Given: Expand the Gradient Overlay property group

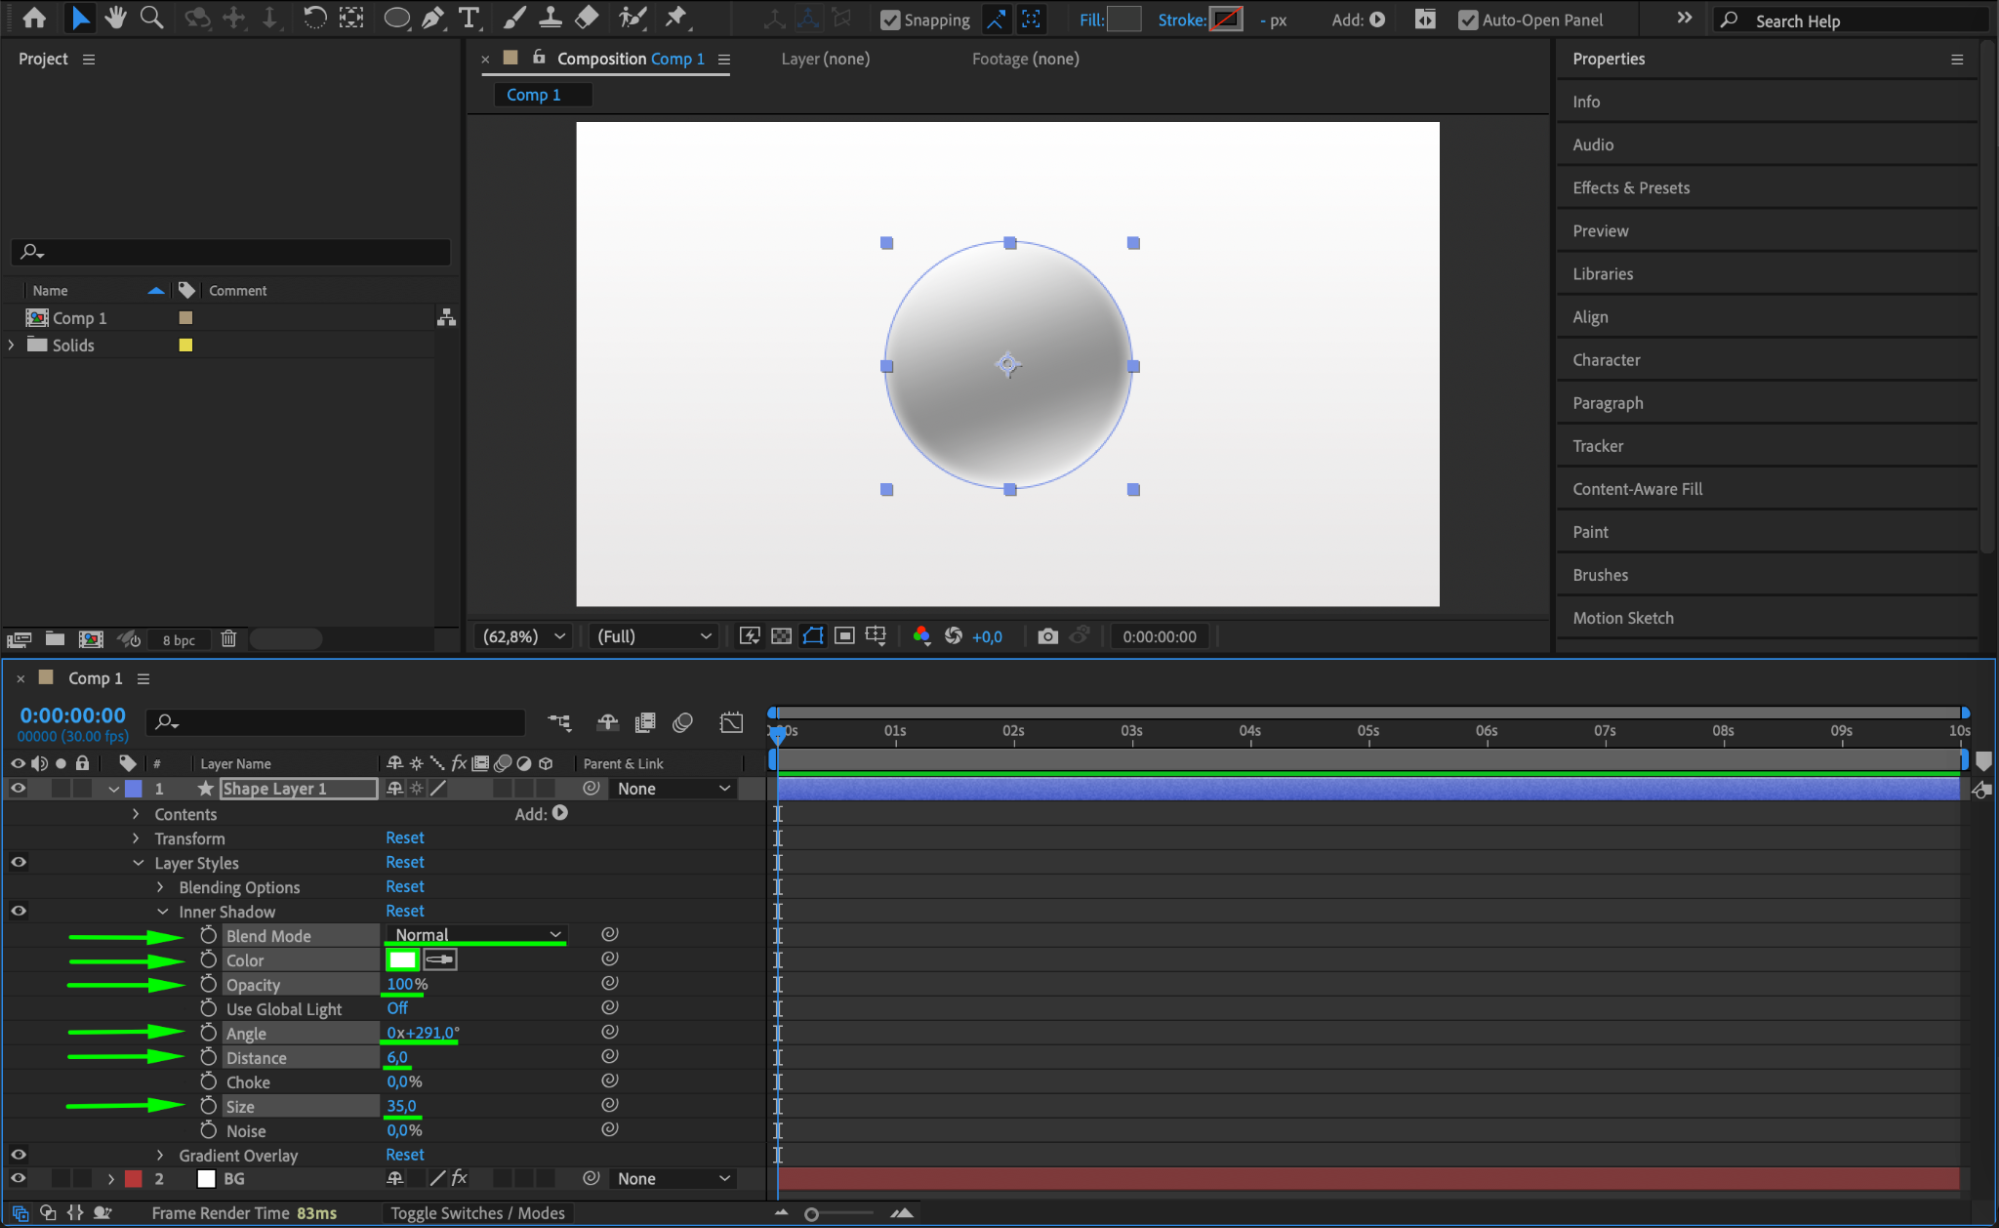Looking at the screenshot, I should click(x=160, y=1155).
